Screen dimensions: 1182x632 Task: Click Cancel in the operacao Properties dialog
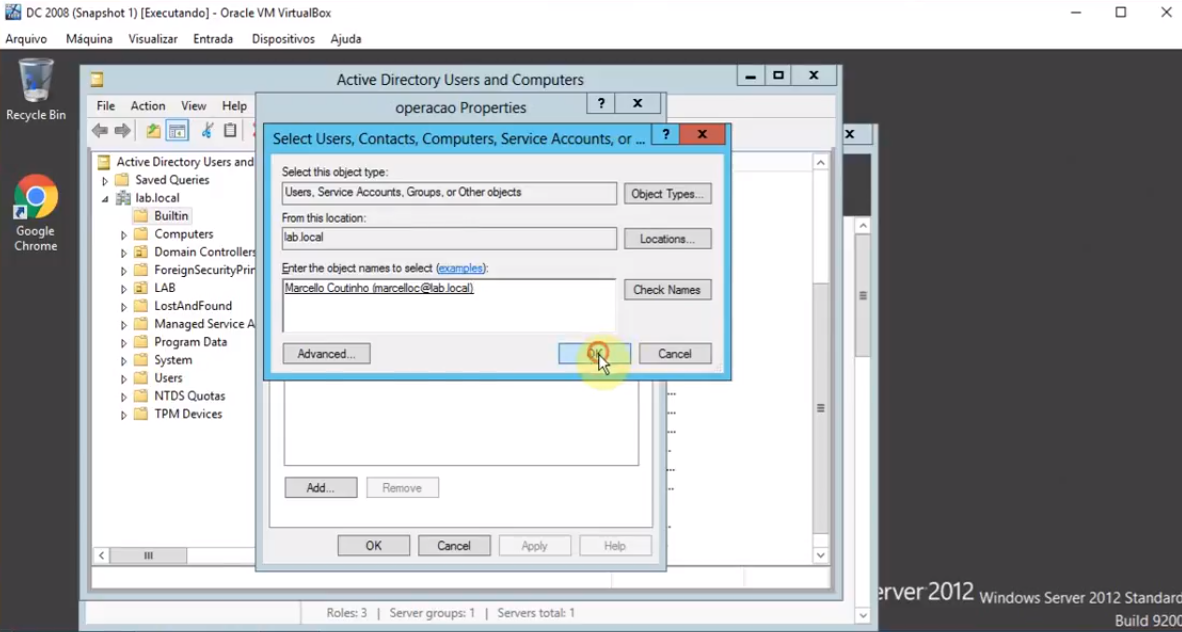click(x=454, y=545)
